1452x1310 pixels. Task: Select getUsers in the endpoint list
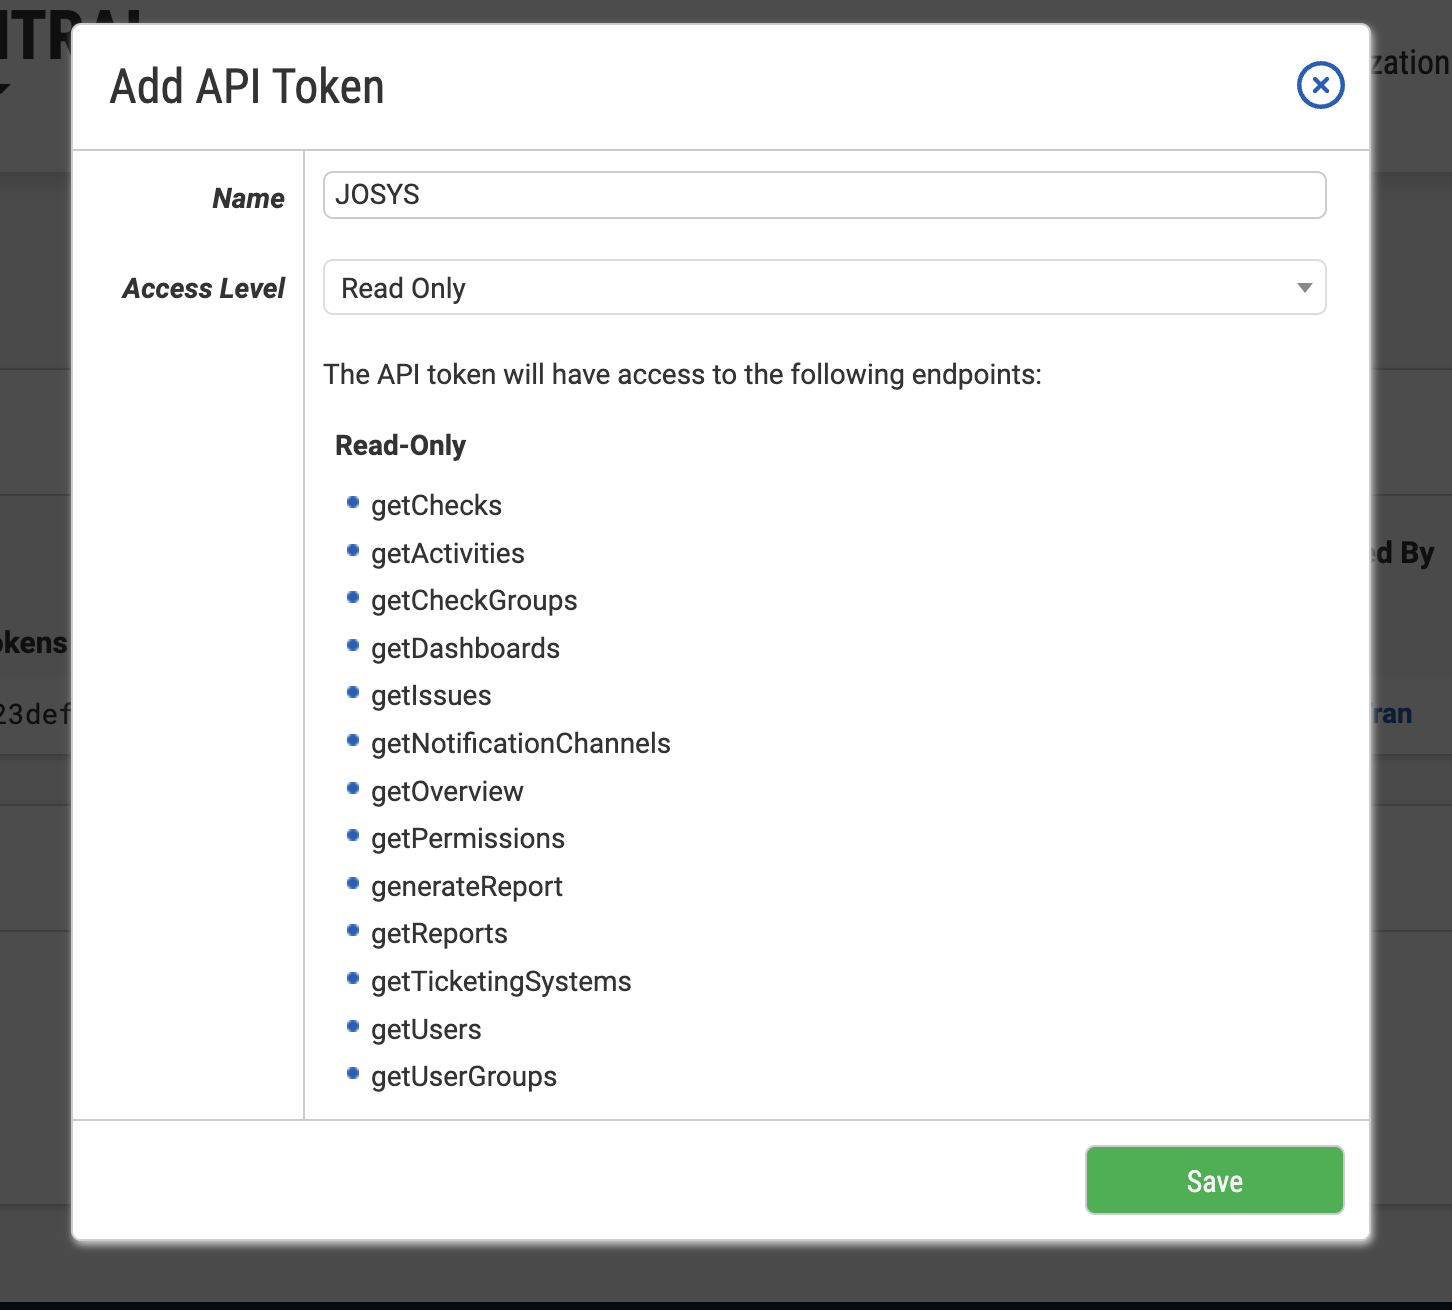(x=426, y=1030)
